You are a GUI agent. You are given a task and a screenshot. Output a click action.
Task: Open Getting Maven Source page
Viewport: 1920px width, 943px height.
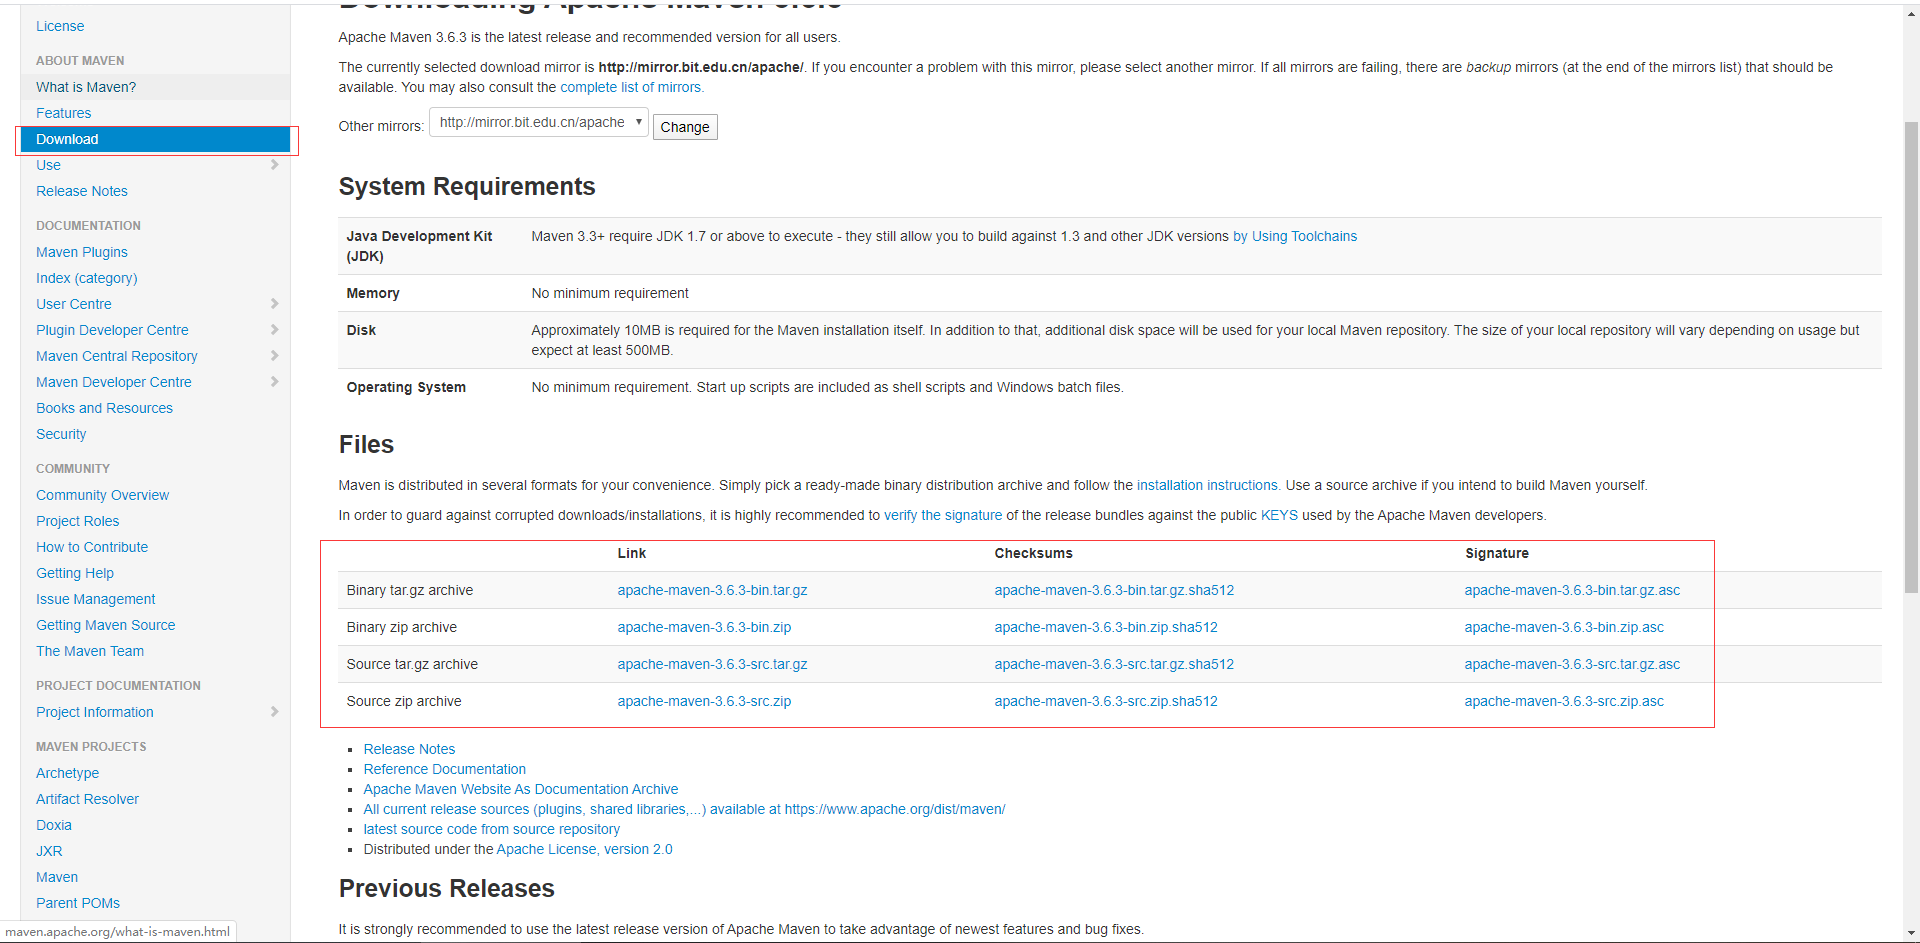[x=105, y=625]
